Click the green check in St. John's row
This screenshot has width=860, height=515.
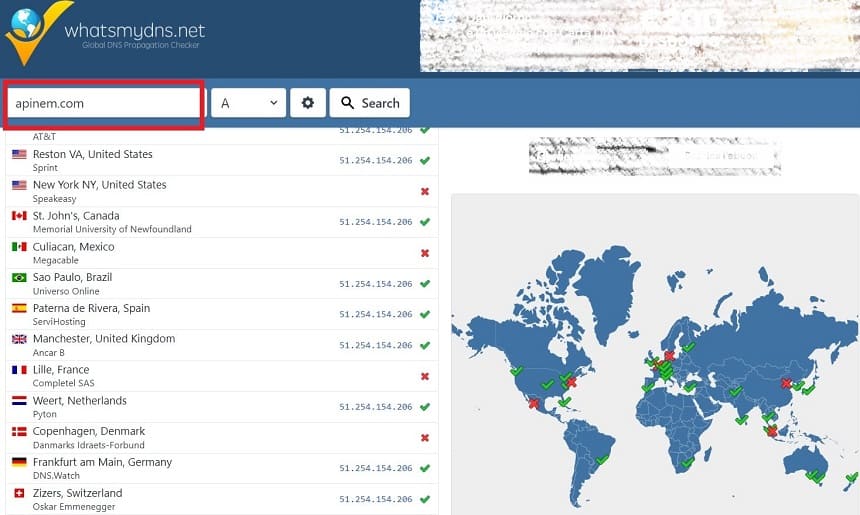point(425,222)
